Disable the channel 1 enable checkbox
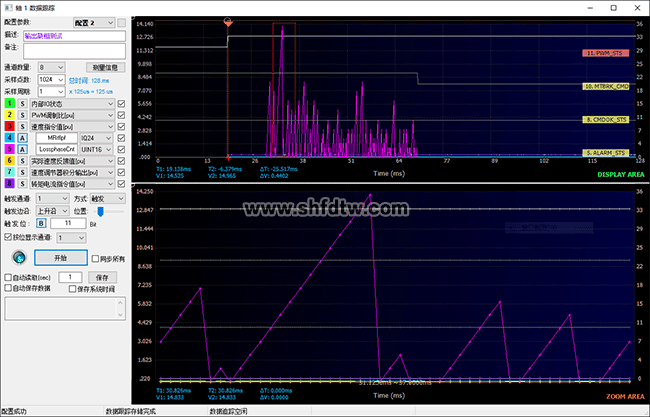The height and width of the screenshot is (417, 650). (x=122, y=103)
